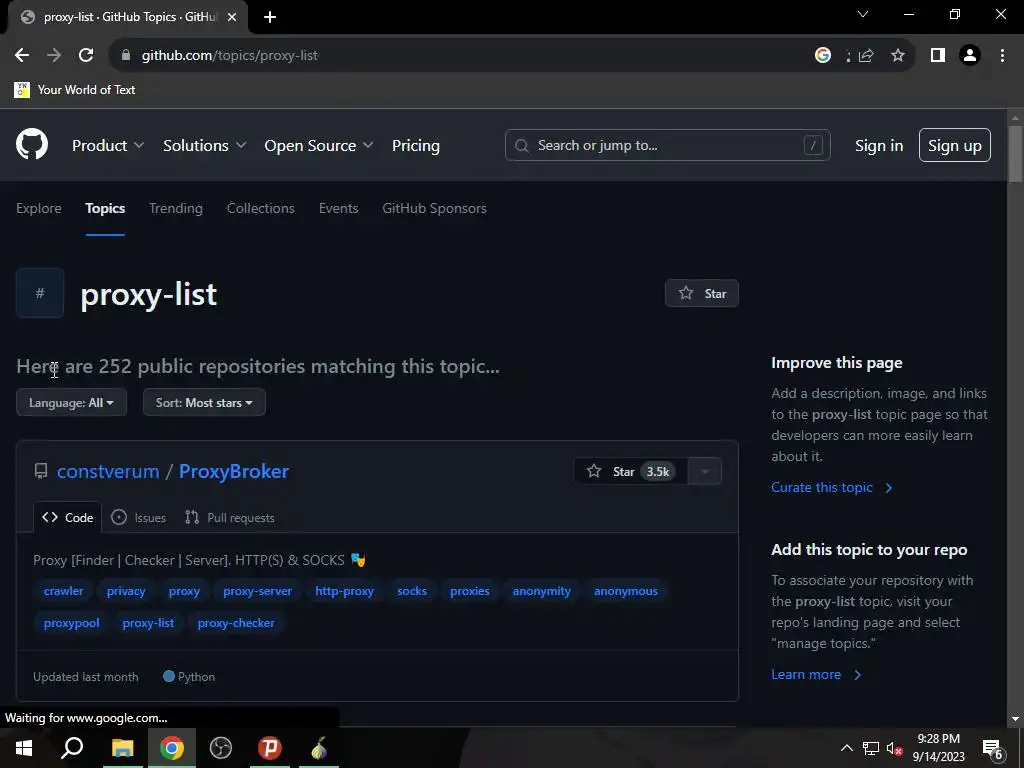Viewport: 1024px width, 768px height.
Task: Open the browser side panel icon
Action: pyautogui.click(x=938, y=56)
